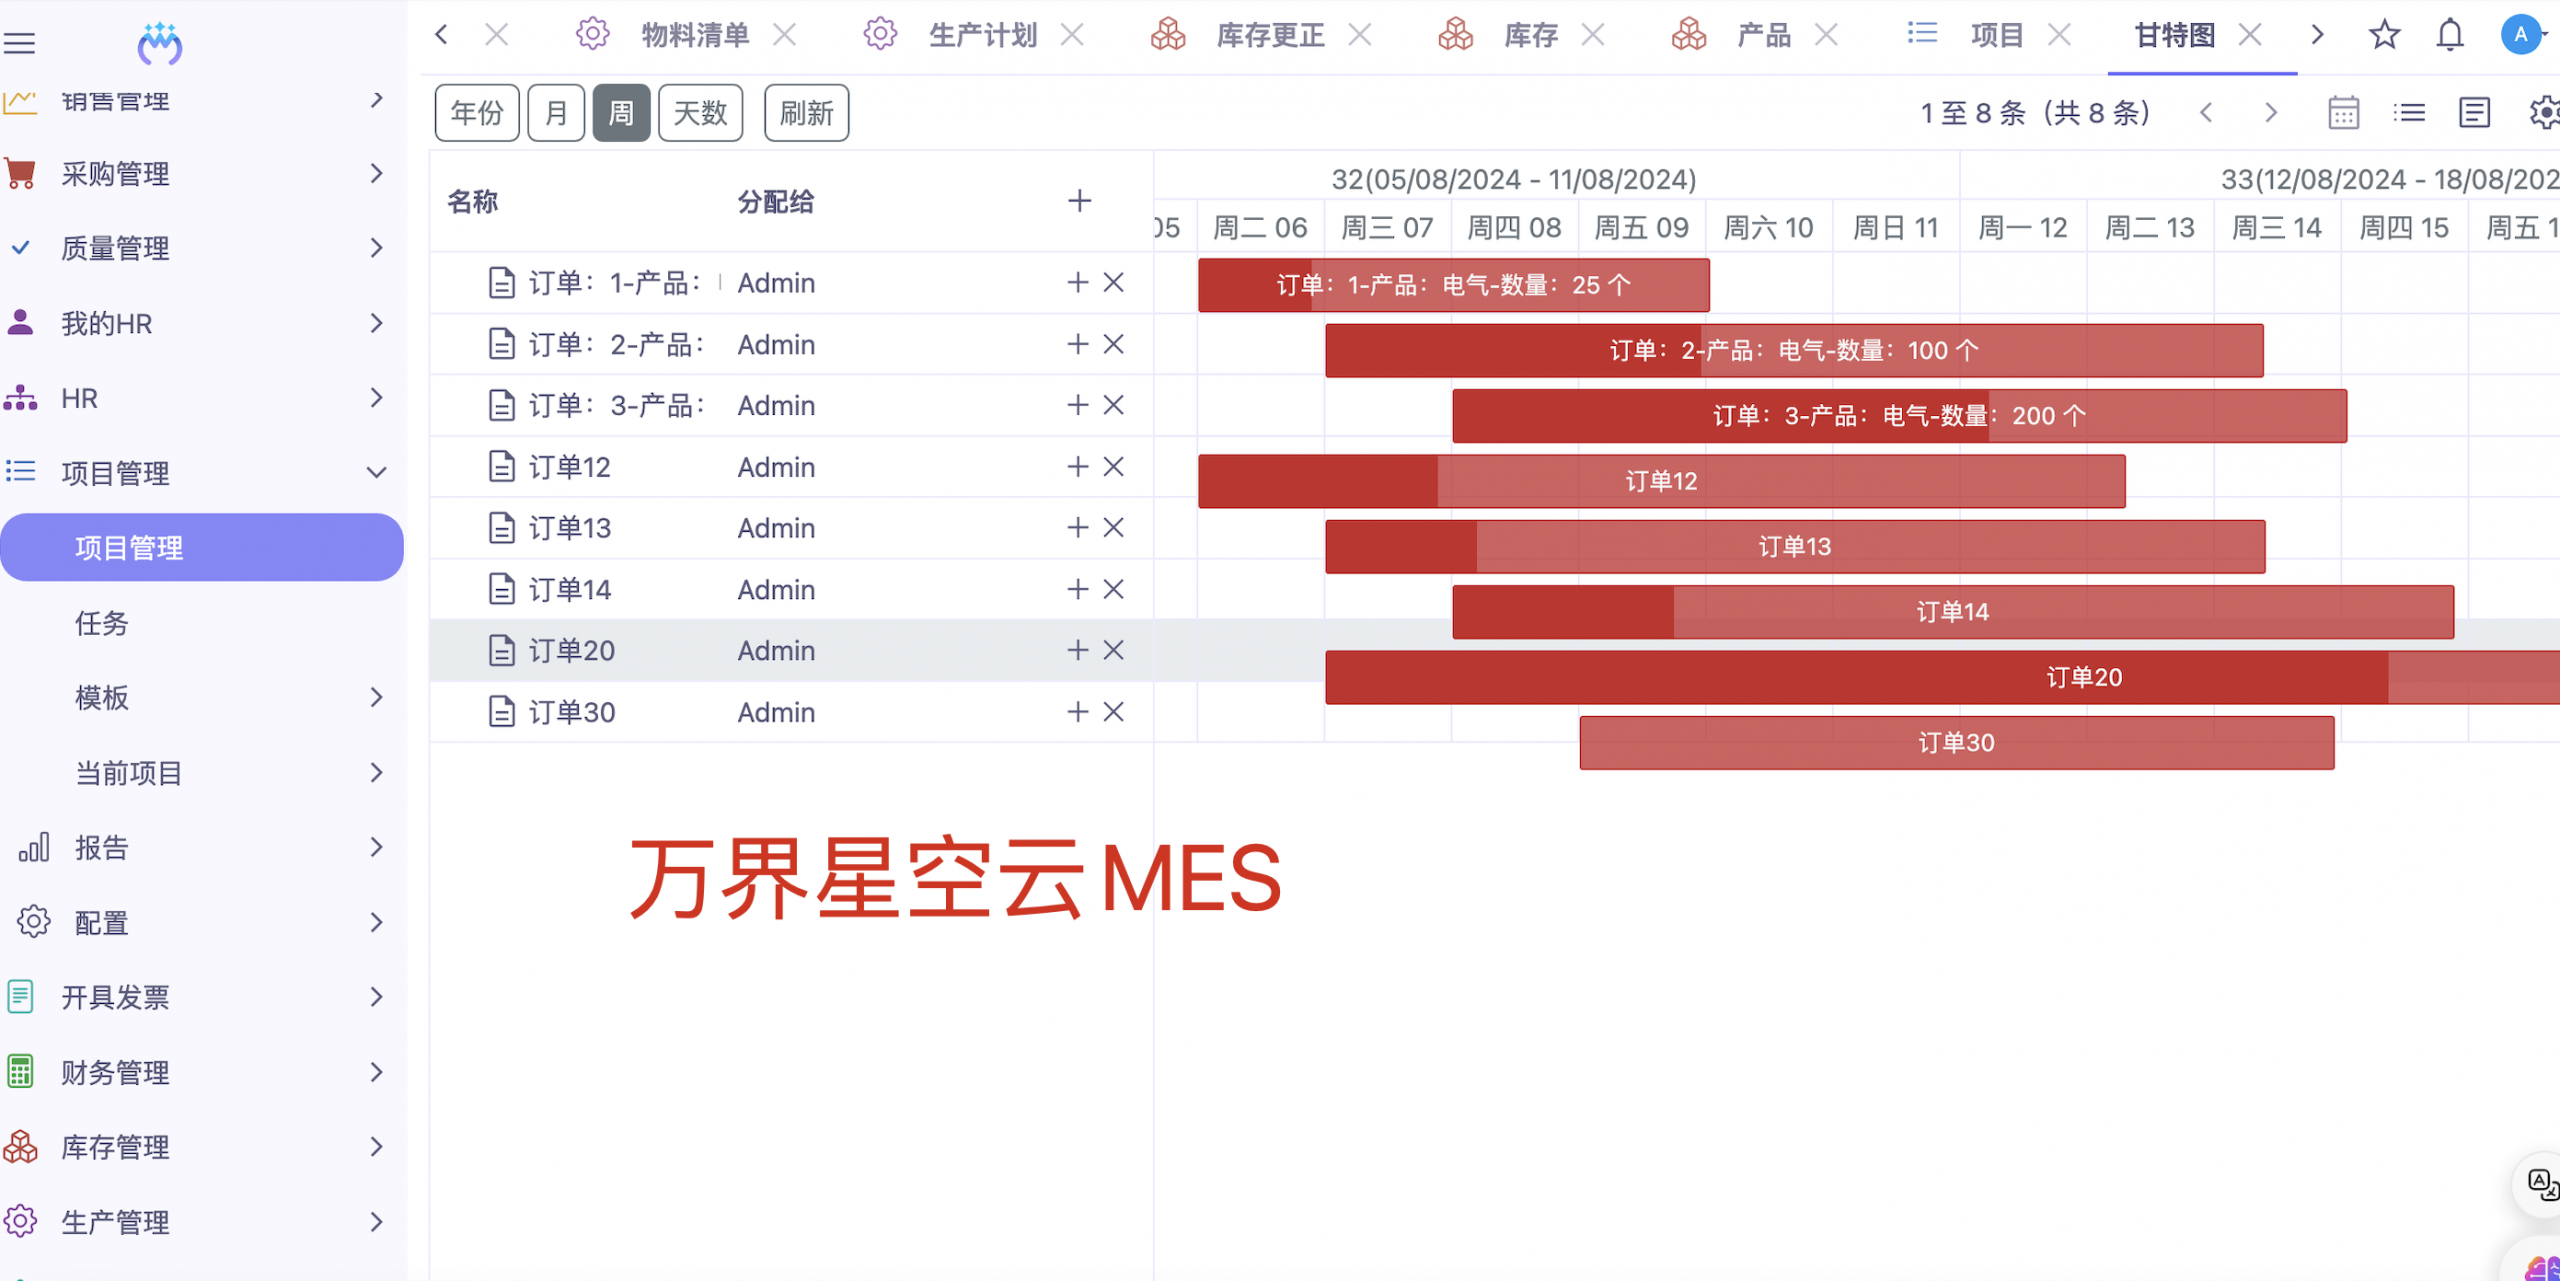Select the 年份 scale button
The width and height of the screenshot is (2560, 1281).
[x=477, y=113]
